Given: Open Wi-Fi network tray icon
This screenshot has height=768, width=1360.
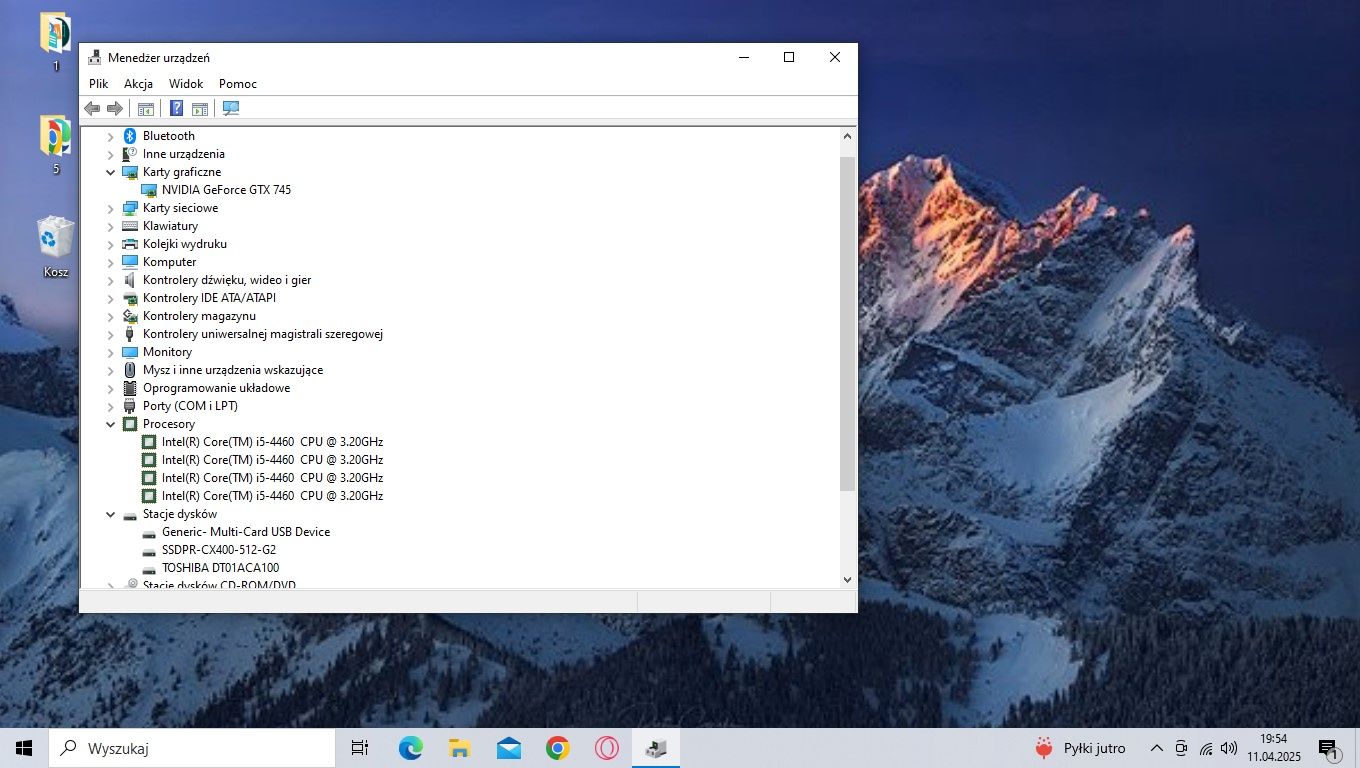Looking at the screenshot, I should 1206,748.
